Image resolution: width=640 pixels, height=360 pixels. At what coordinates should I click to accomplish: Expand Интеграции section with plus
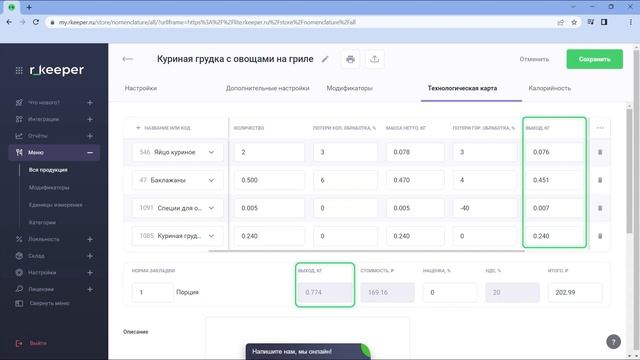[x=90, y=119]
